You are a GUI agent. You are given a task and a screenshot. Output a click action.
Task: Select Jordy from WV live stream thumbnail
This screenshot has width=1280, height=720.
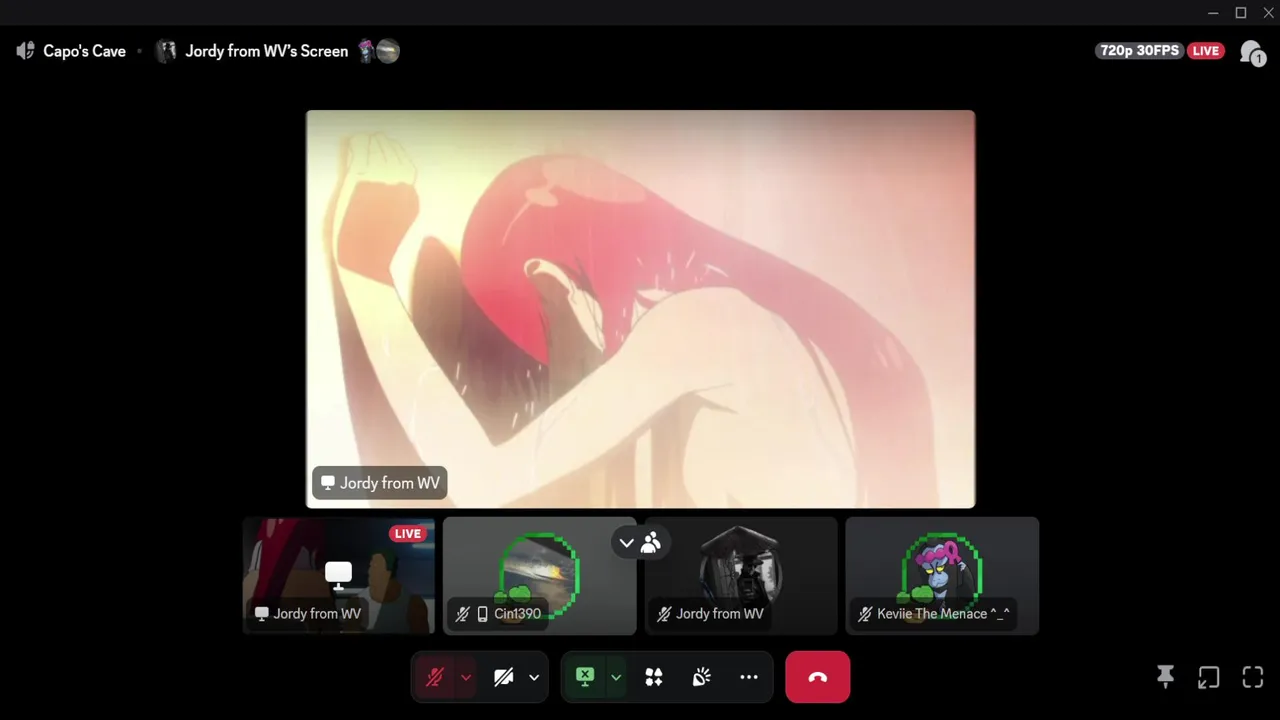(x=339, y=576)
